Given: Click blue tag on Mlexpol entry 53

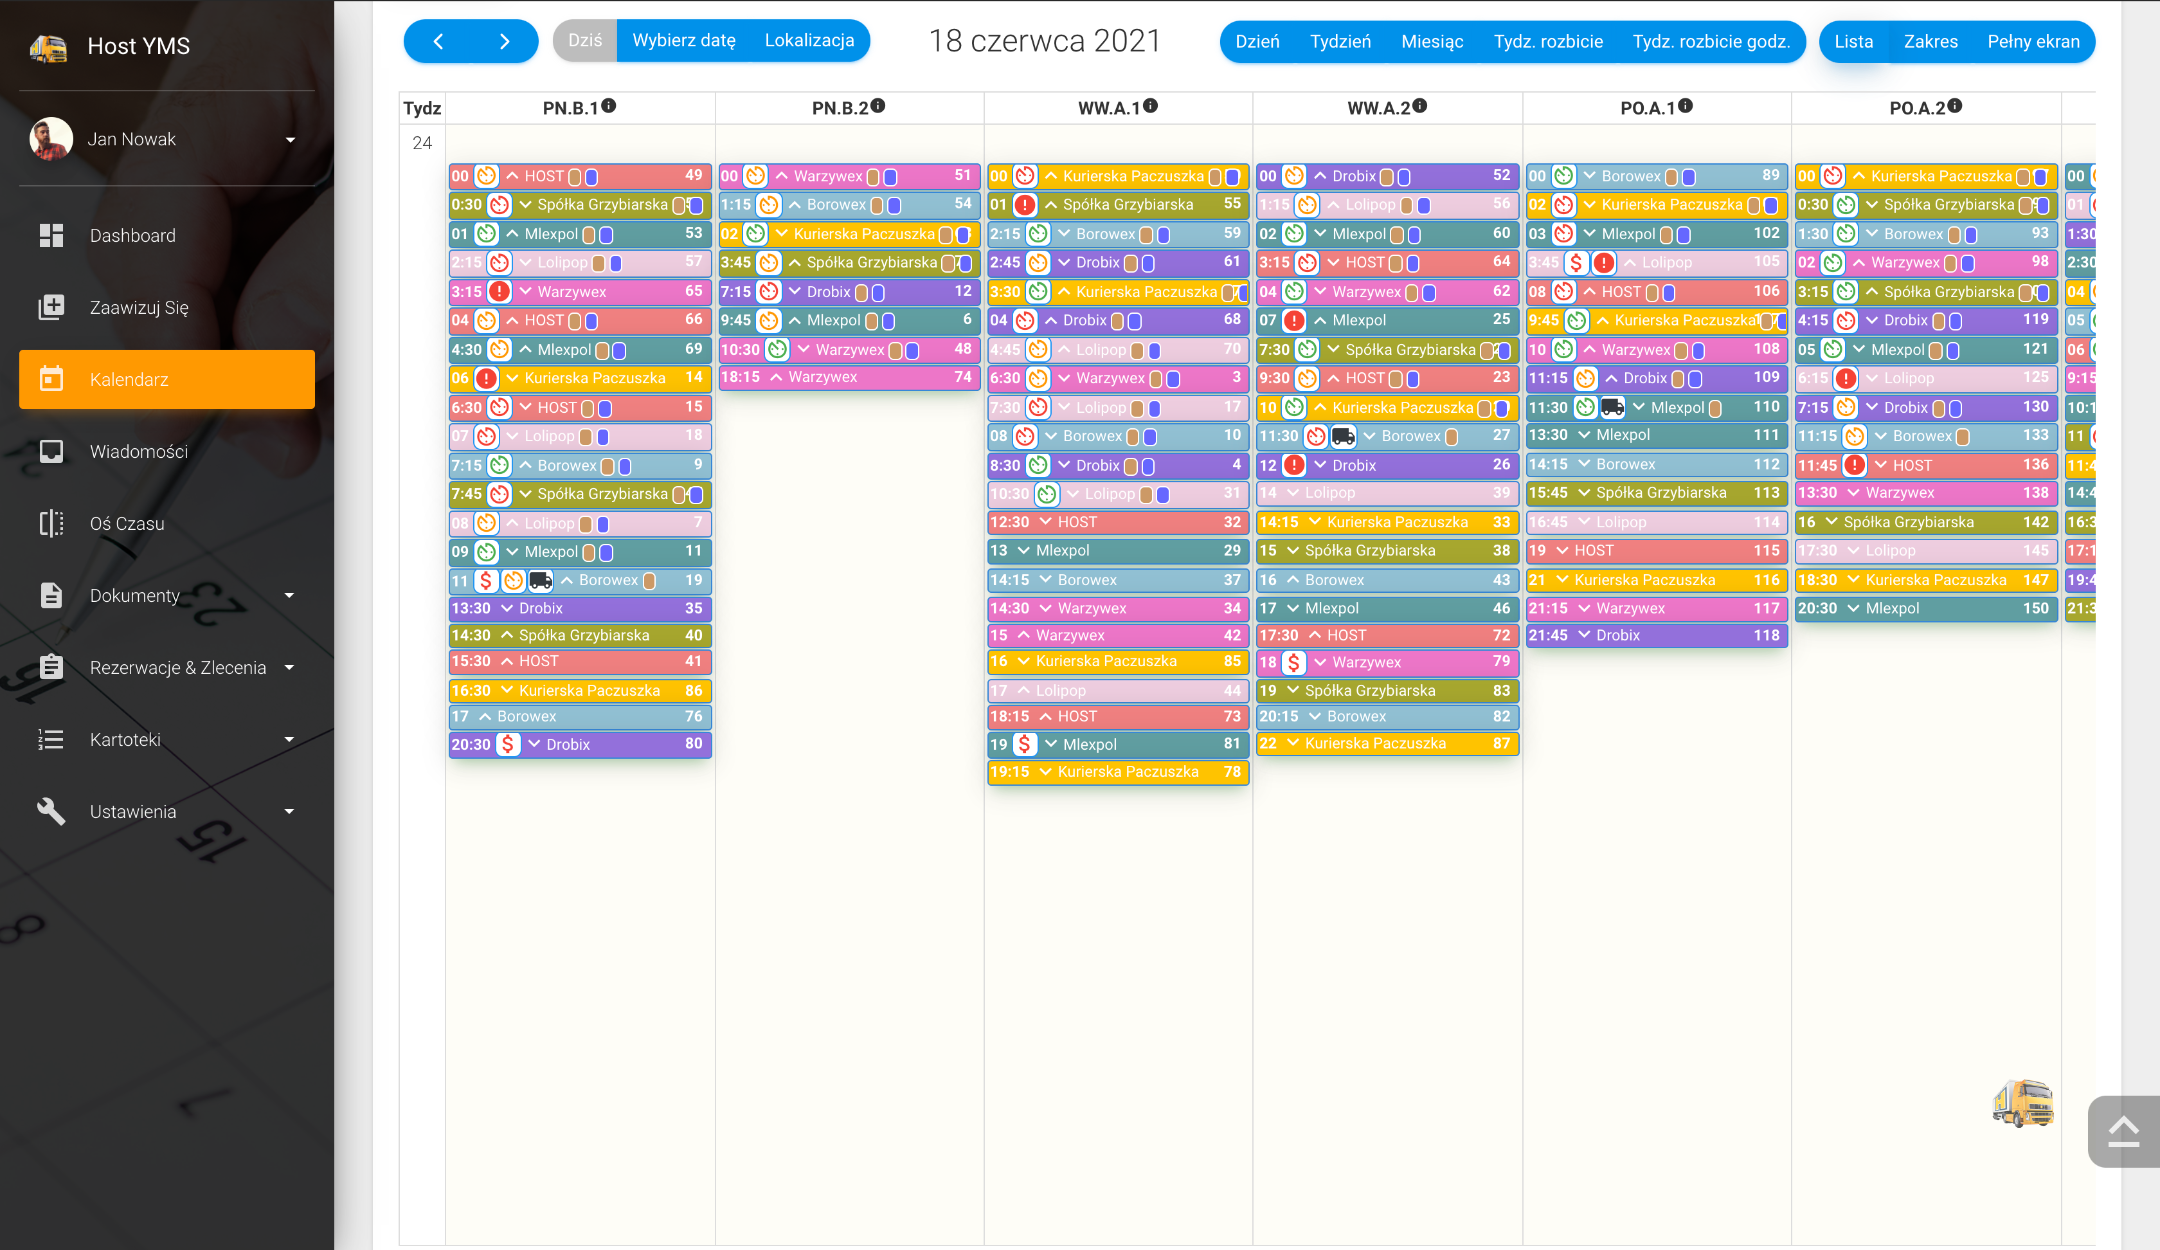Looking at the screenshot, I should pyautogui.click(x=606, y=234).
